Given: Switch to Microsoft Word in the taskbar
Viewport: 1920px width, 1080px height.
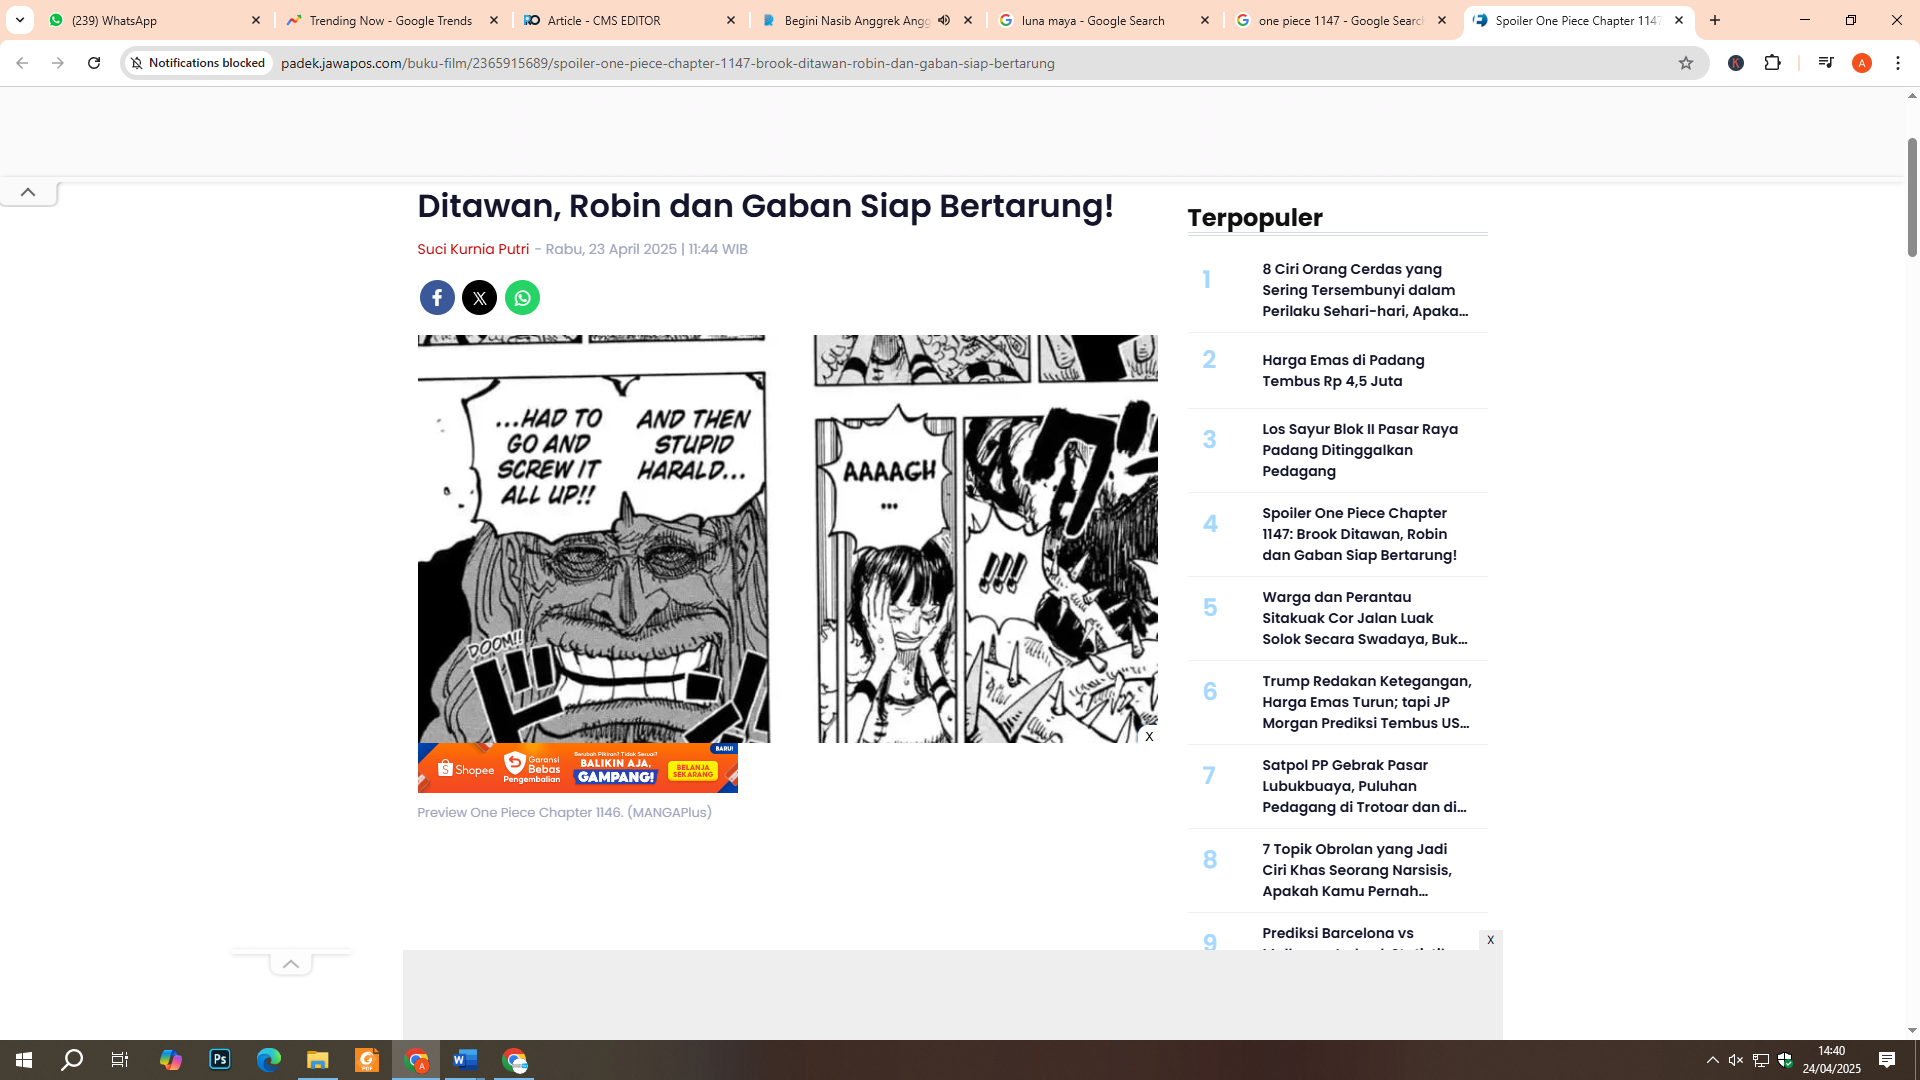Looking at the screenshot, I should click(465, 1060).
